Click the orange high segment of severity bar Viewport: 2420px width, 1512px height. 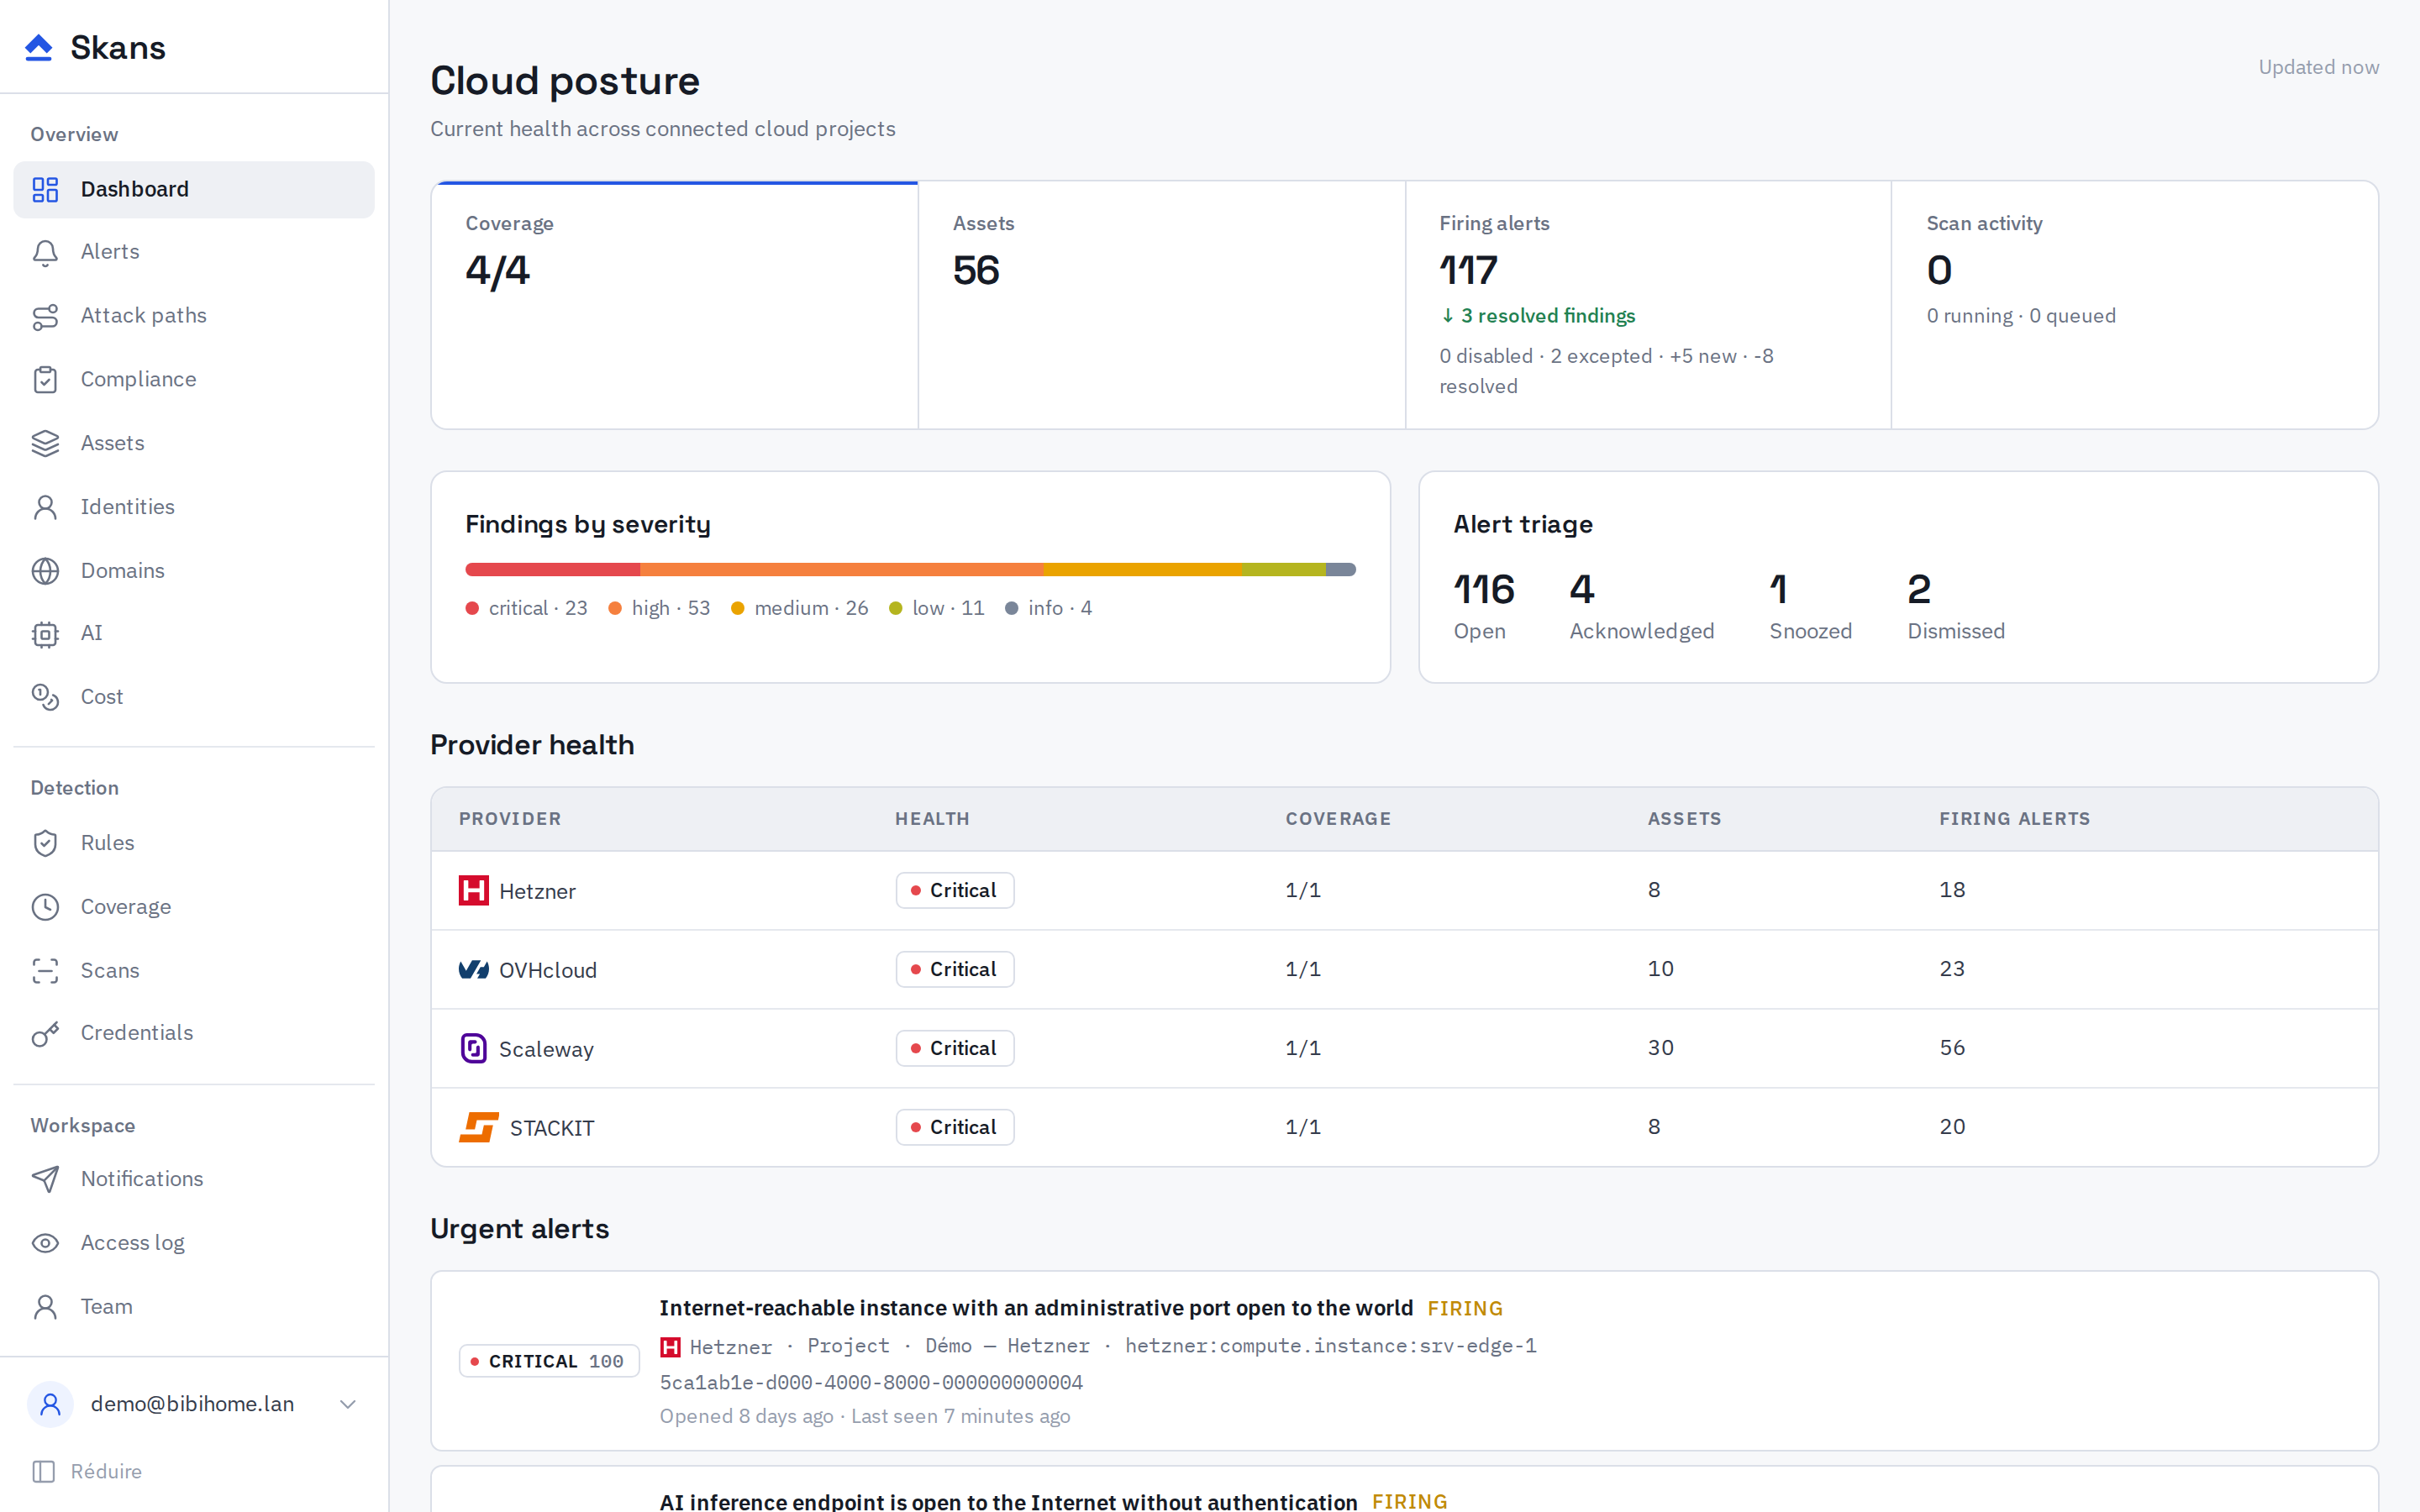tap(841, 569)
